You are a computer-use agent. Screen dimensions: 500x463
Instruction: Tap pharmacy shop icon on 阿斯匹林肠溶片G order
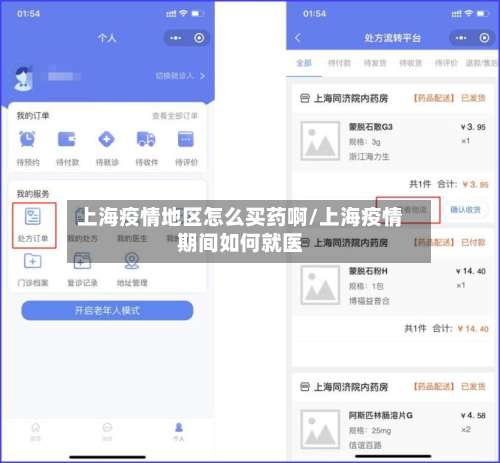coord(305,387)
